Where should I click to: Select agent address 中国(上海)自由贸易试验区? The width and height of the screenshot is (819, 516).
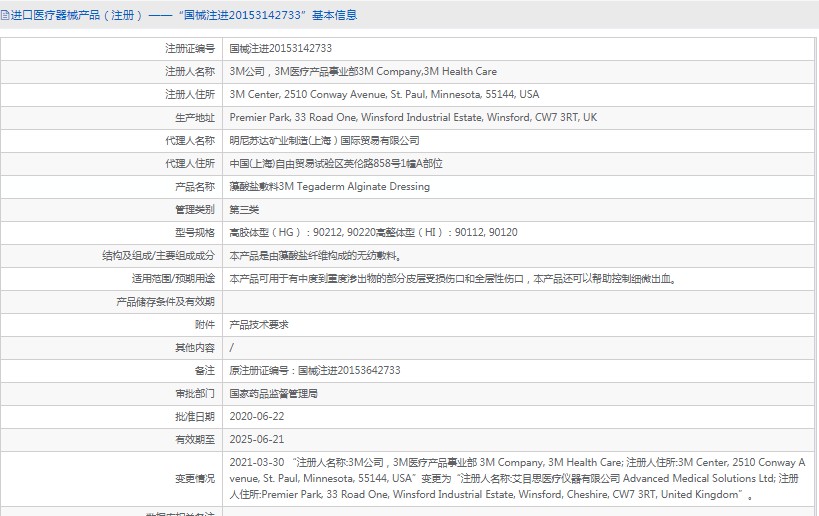[336, 163]
